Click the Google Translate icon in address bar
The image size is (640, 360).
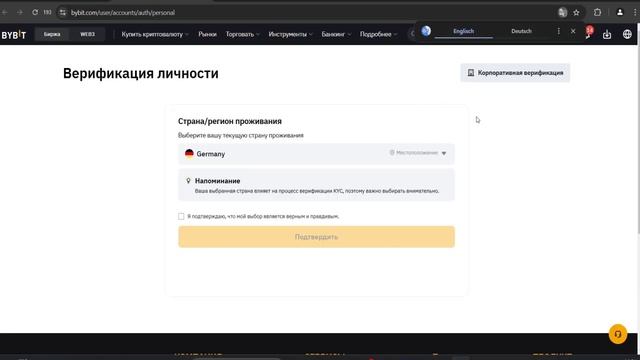562,13
